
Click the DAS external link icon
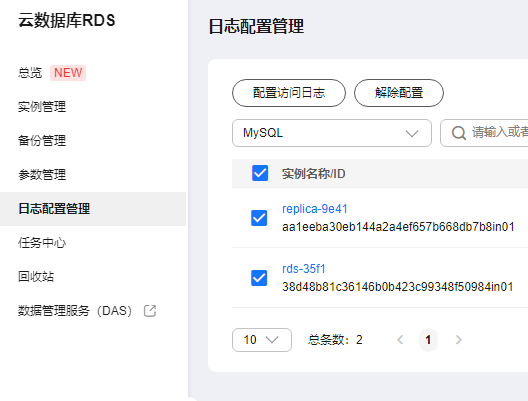point(150,311)
